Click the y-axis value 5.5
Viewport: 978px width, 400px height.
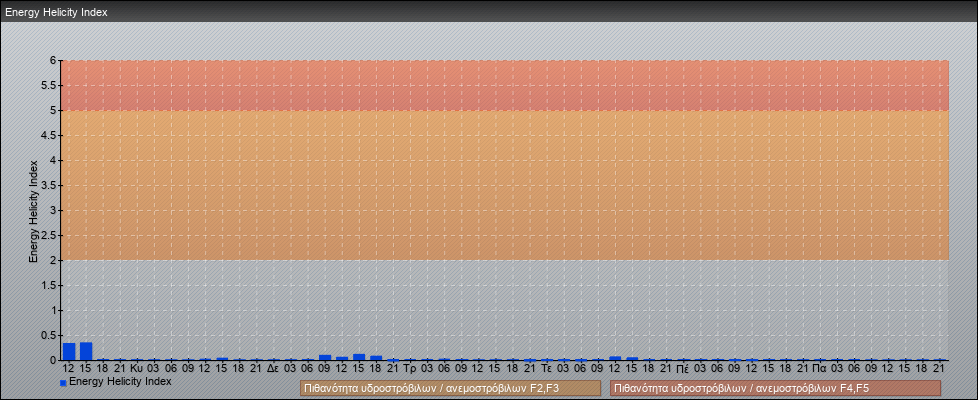50,85
